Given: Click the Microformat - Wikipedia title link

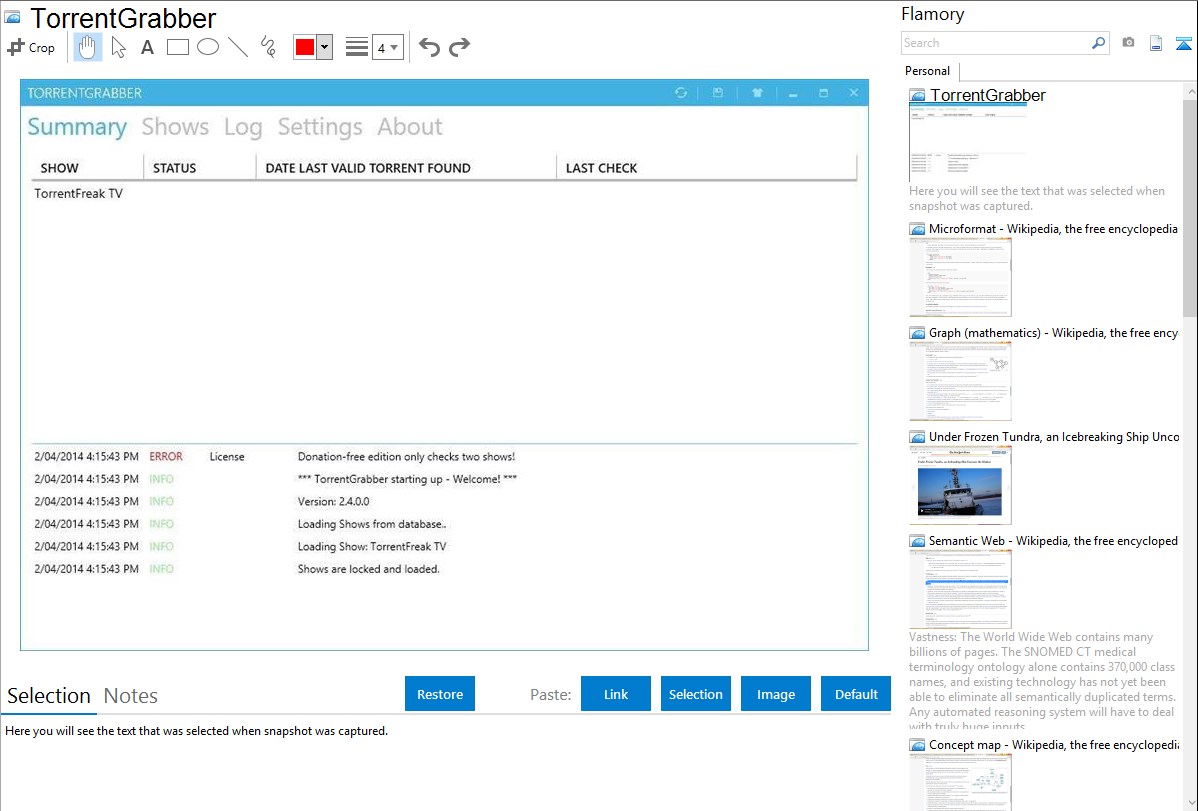Looking at the screenshot, I should coord(1054,229).
